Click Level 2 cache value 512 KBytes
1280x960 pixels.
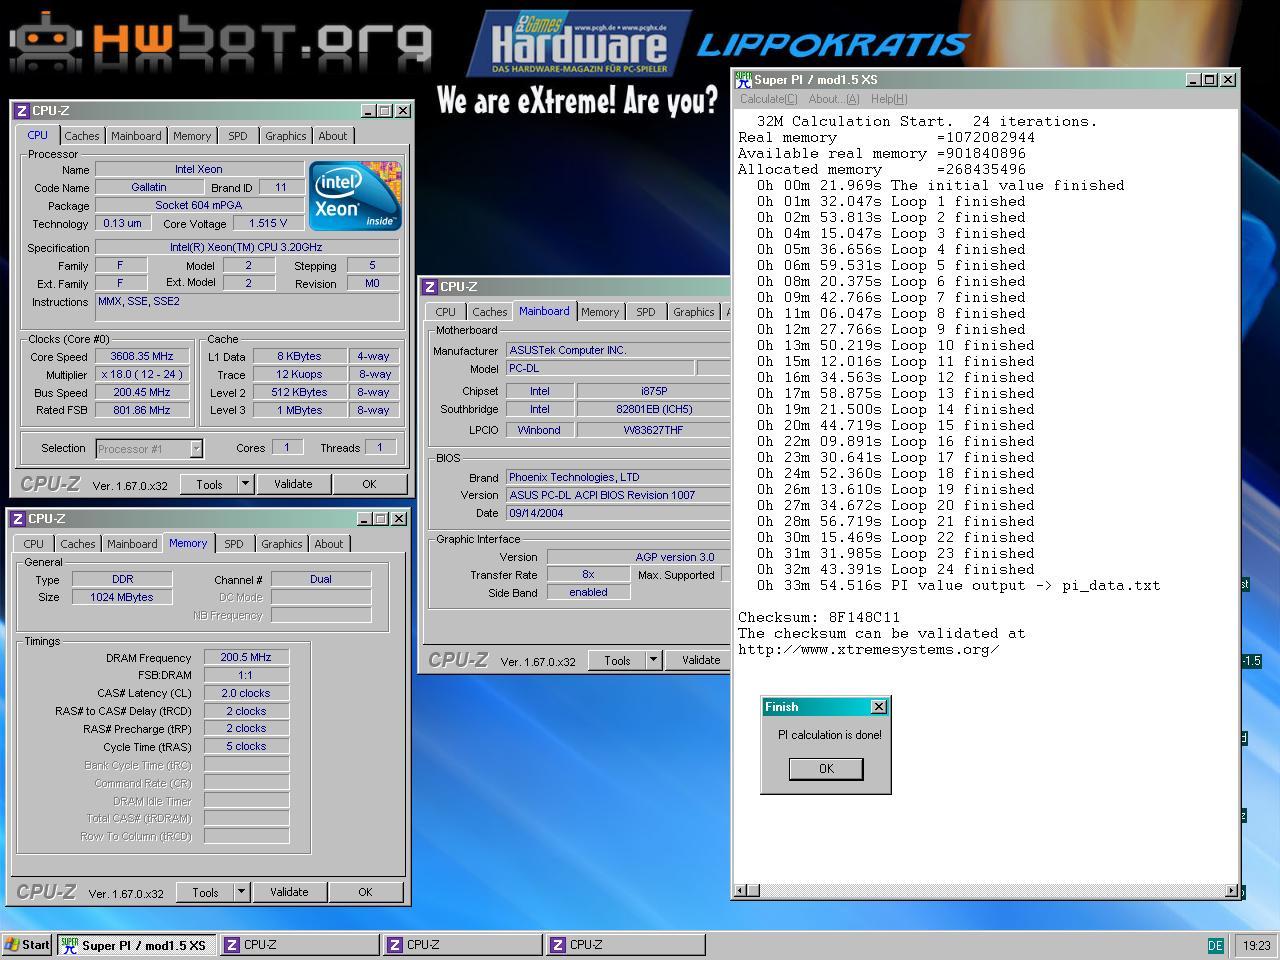299,392
